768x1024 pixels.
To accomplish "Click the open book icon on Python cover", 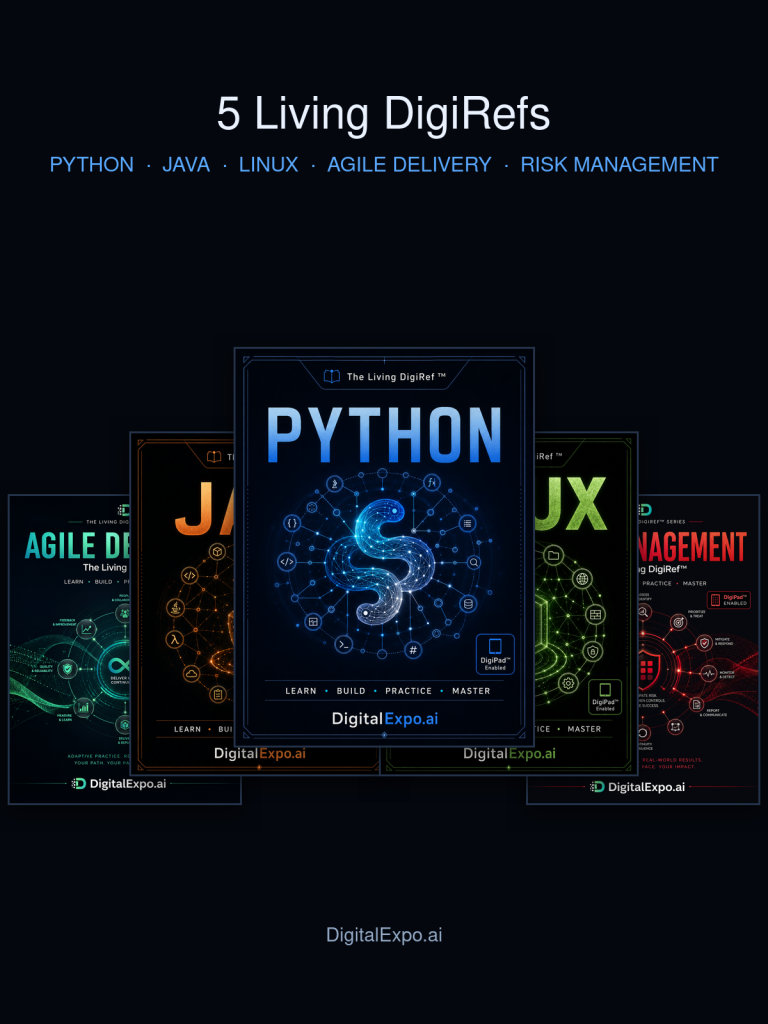I will (332, 377).
